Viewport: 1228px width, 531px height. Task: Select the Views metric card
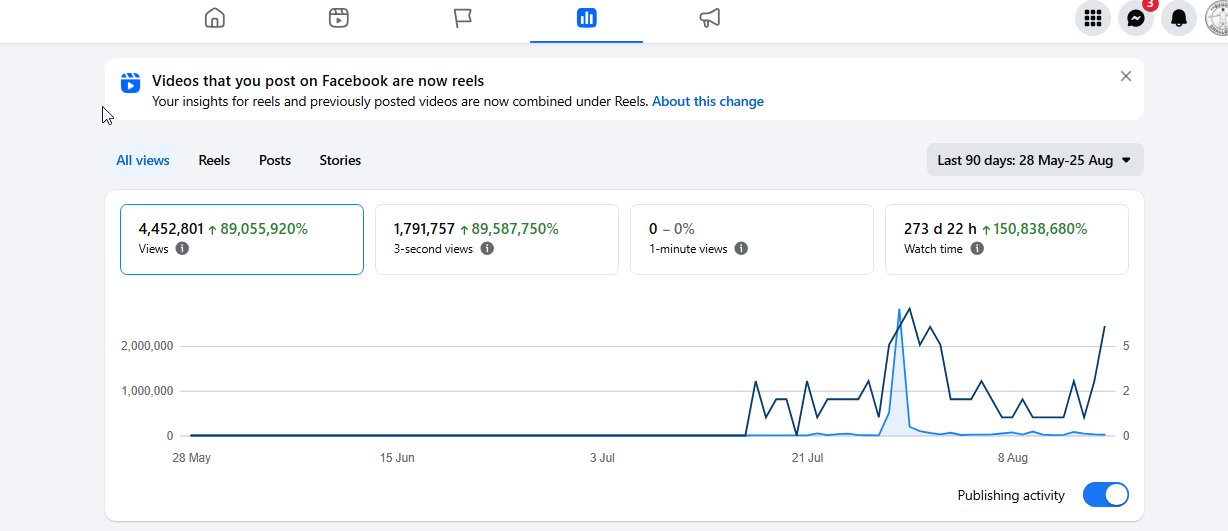242,239
